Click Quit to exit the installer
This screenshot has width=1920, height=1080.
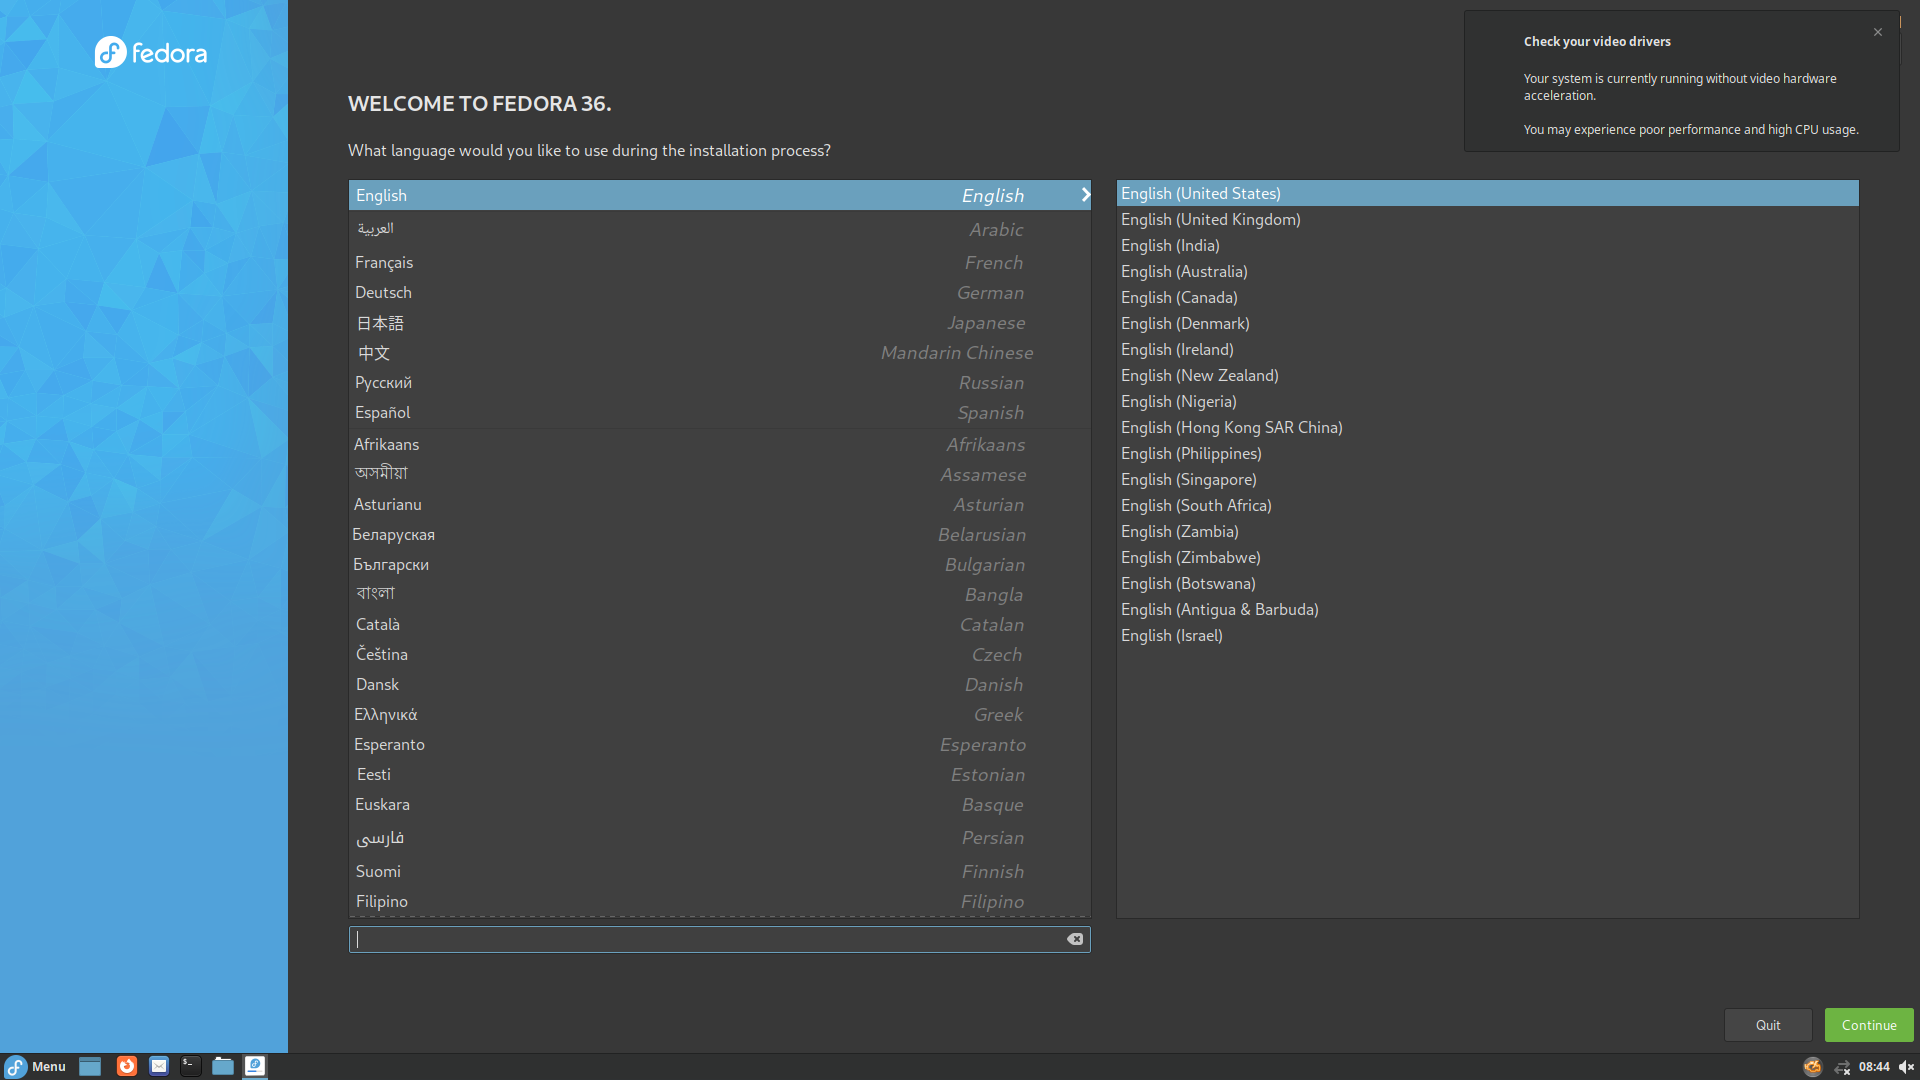1767,1024
